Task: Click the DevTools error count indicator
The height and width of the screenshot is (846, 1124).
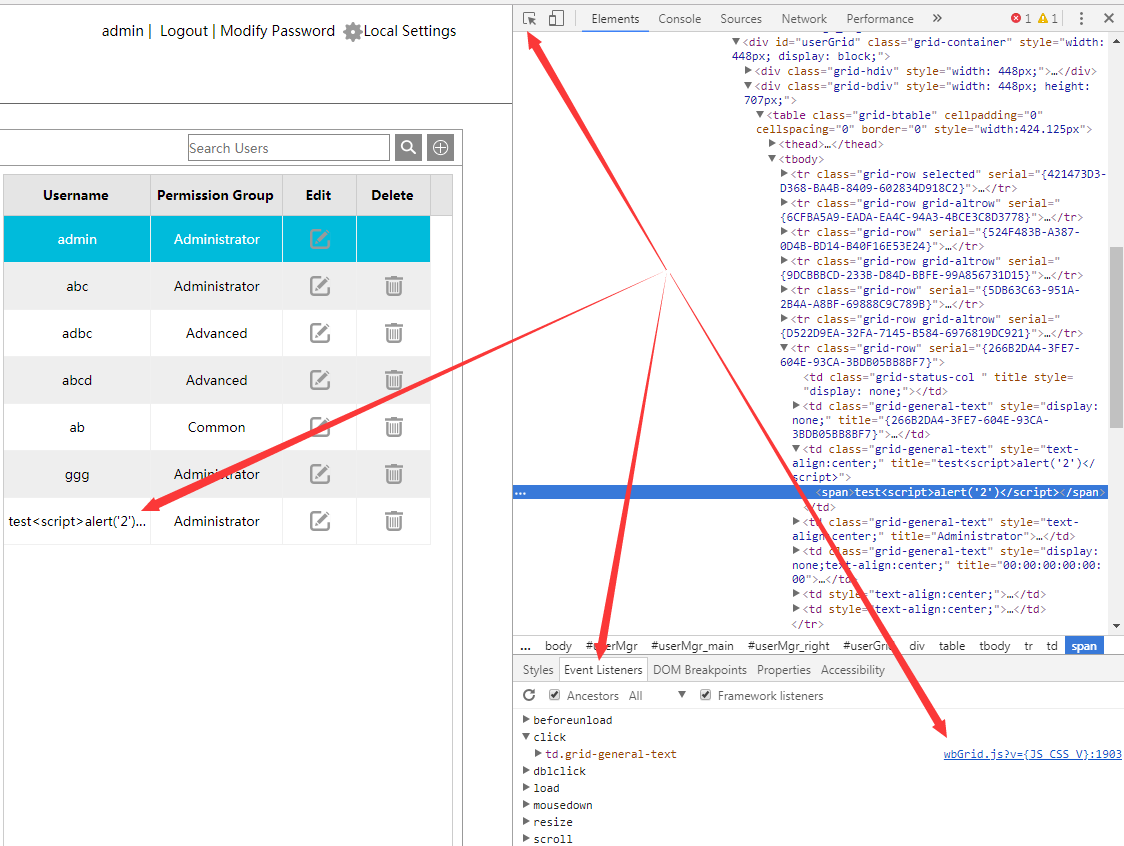Action: click(1021, 19)
